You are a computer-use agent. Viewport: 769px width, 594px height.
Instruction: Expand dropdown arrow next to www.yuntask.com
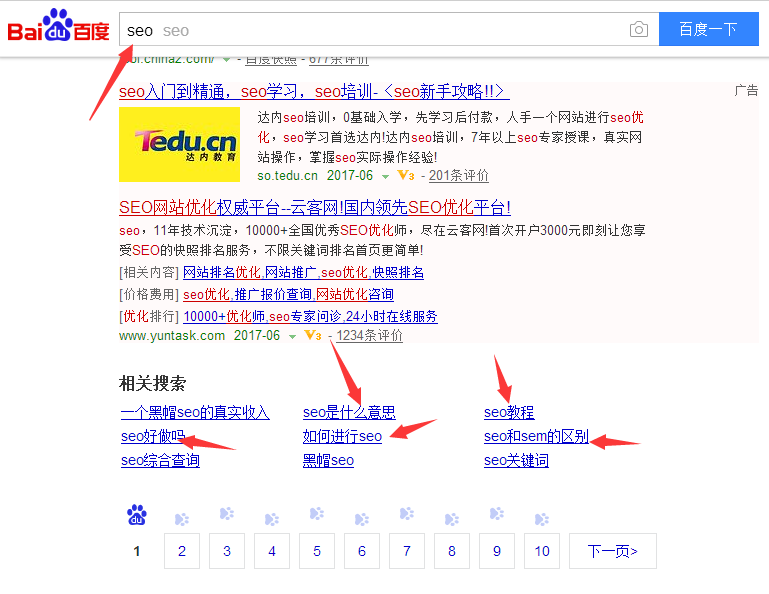click(292, 337)
